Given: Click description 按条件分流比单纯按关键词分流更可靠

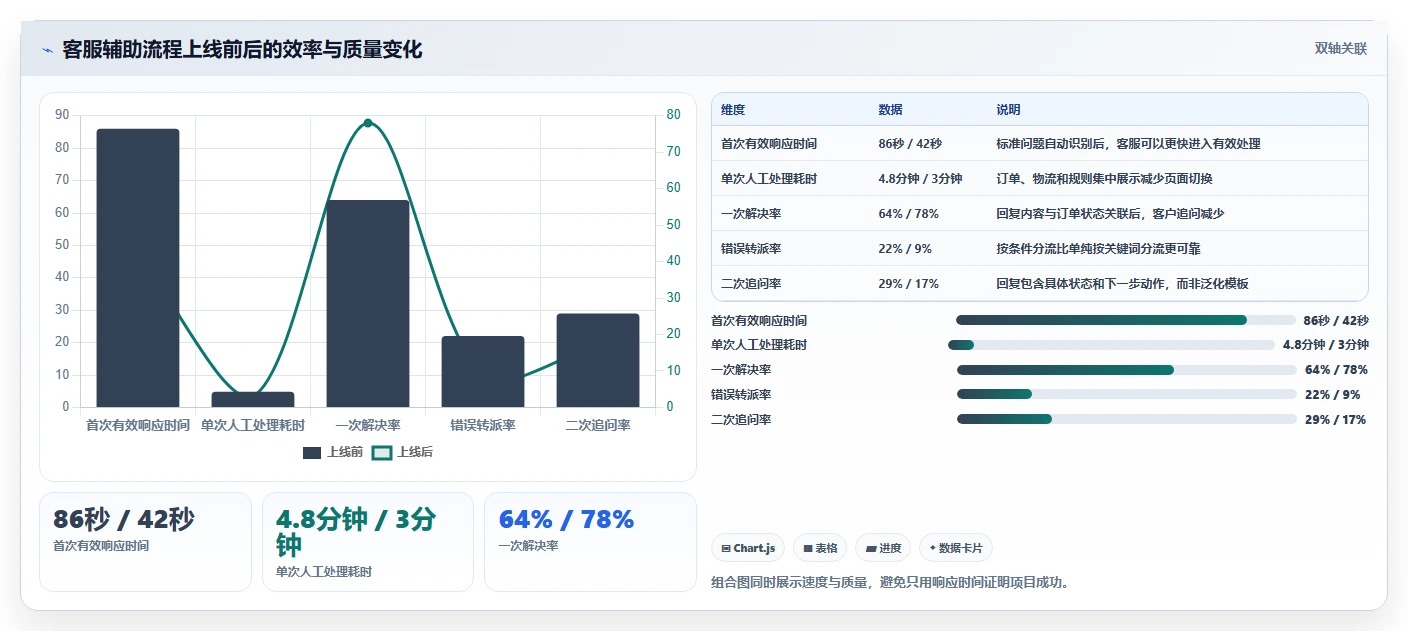Looking at the screenshot, I should (1098, 249).
